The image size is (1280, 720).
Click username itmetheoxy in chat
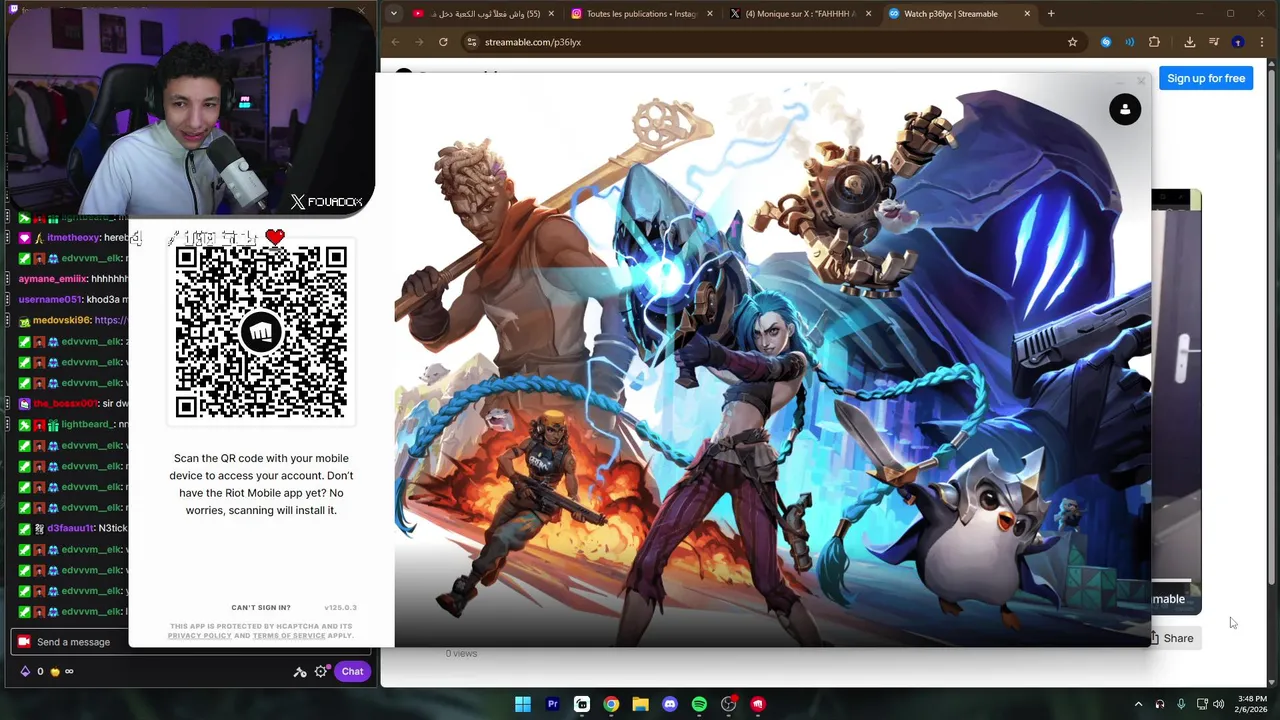(x=74, y=238)
